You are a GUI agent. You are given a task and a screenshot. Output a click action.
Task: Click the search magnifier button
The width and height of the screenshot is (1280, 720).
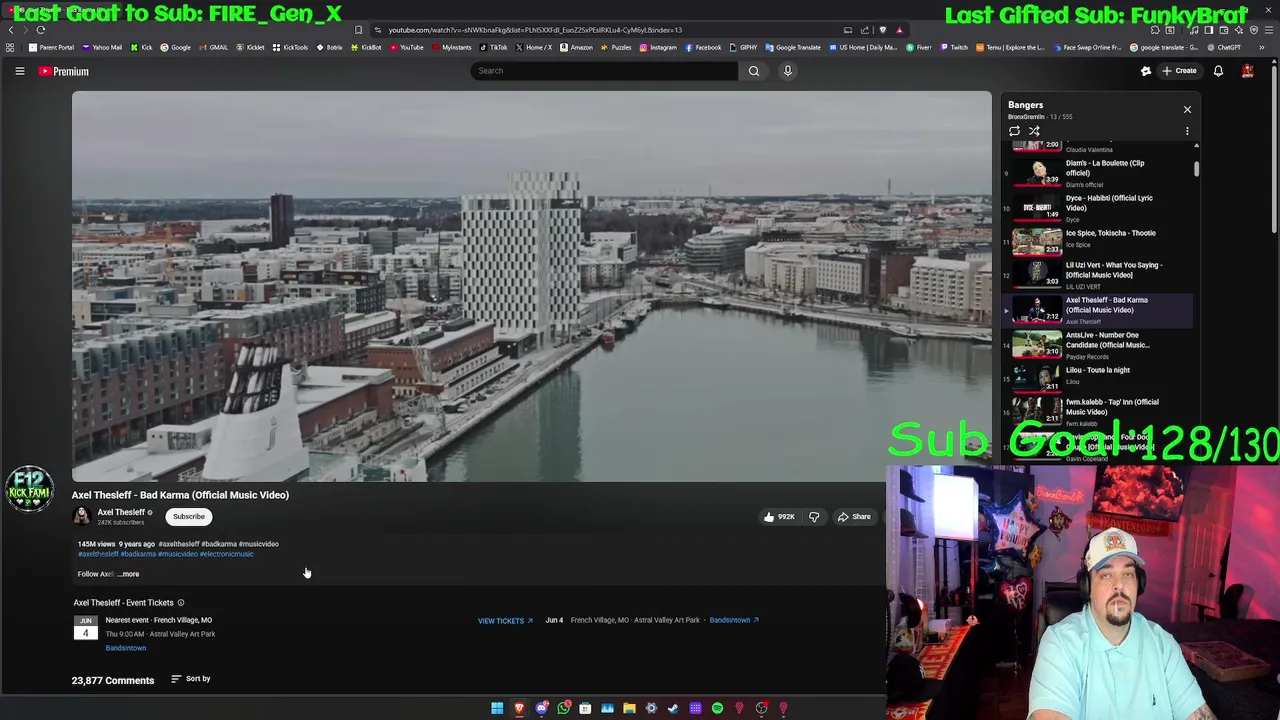pos(754,71)
